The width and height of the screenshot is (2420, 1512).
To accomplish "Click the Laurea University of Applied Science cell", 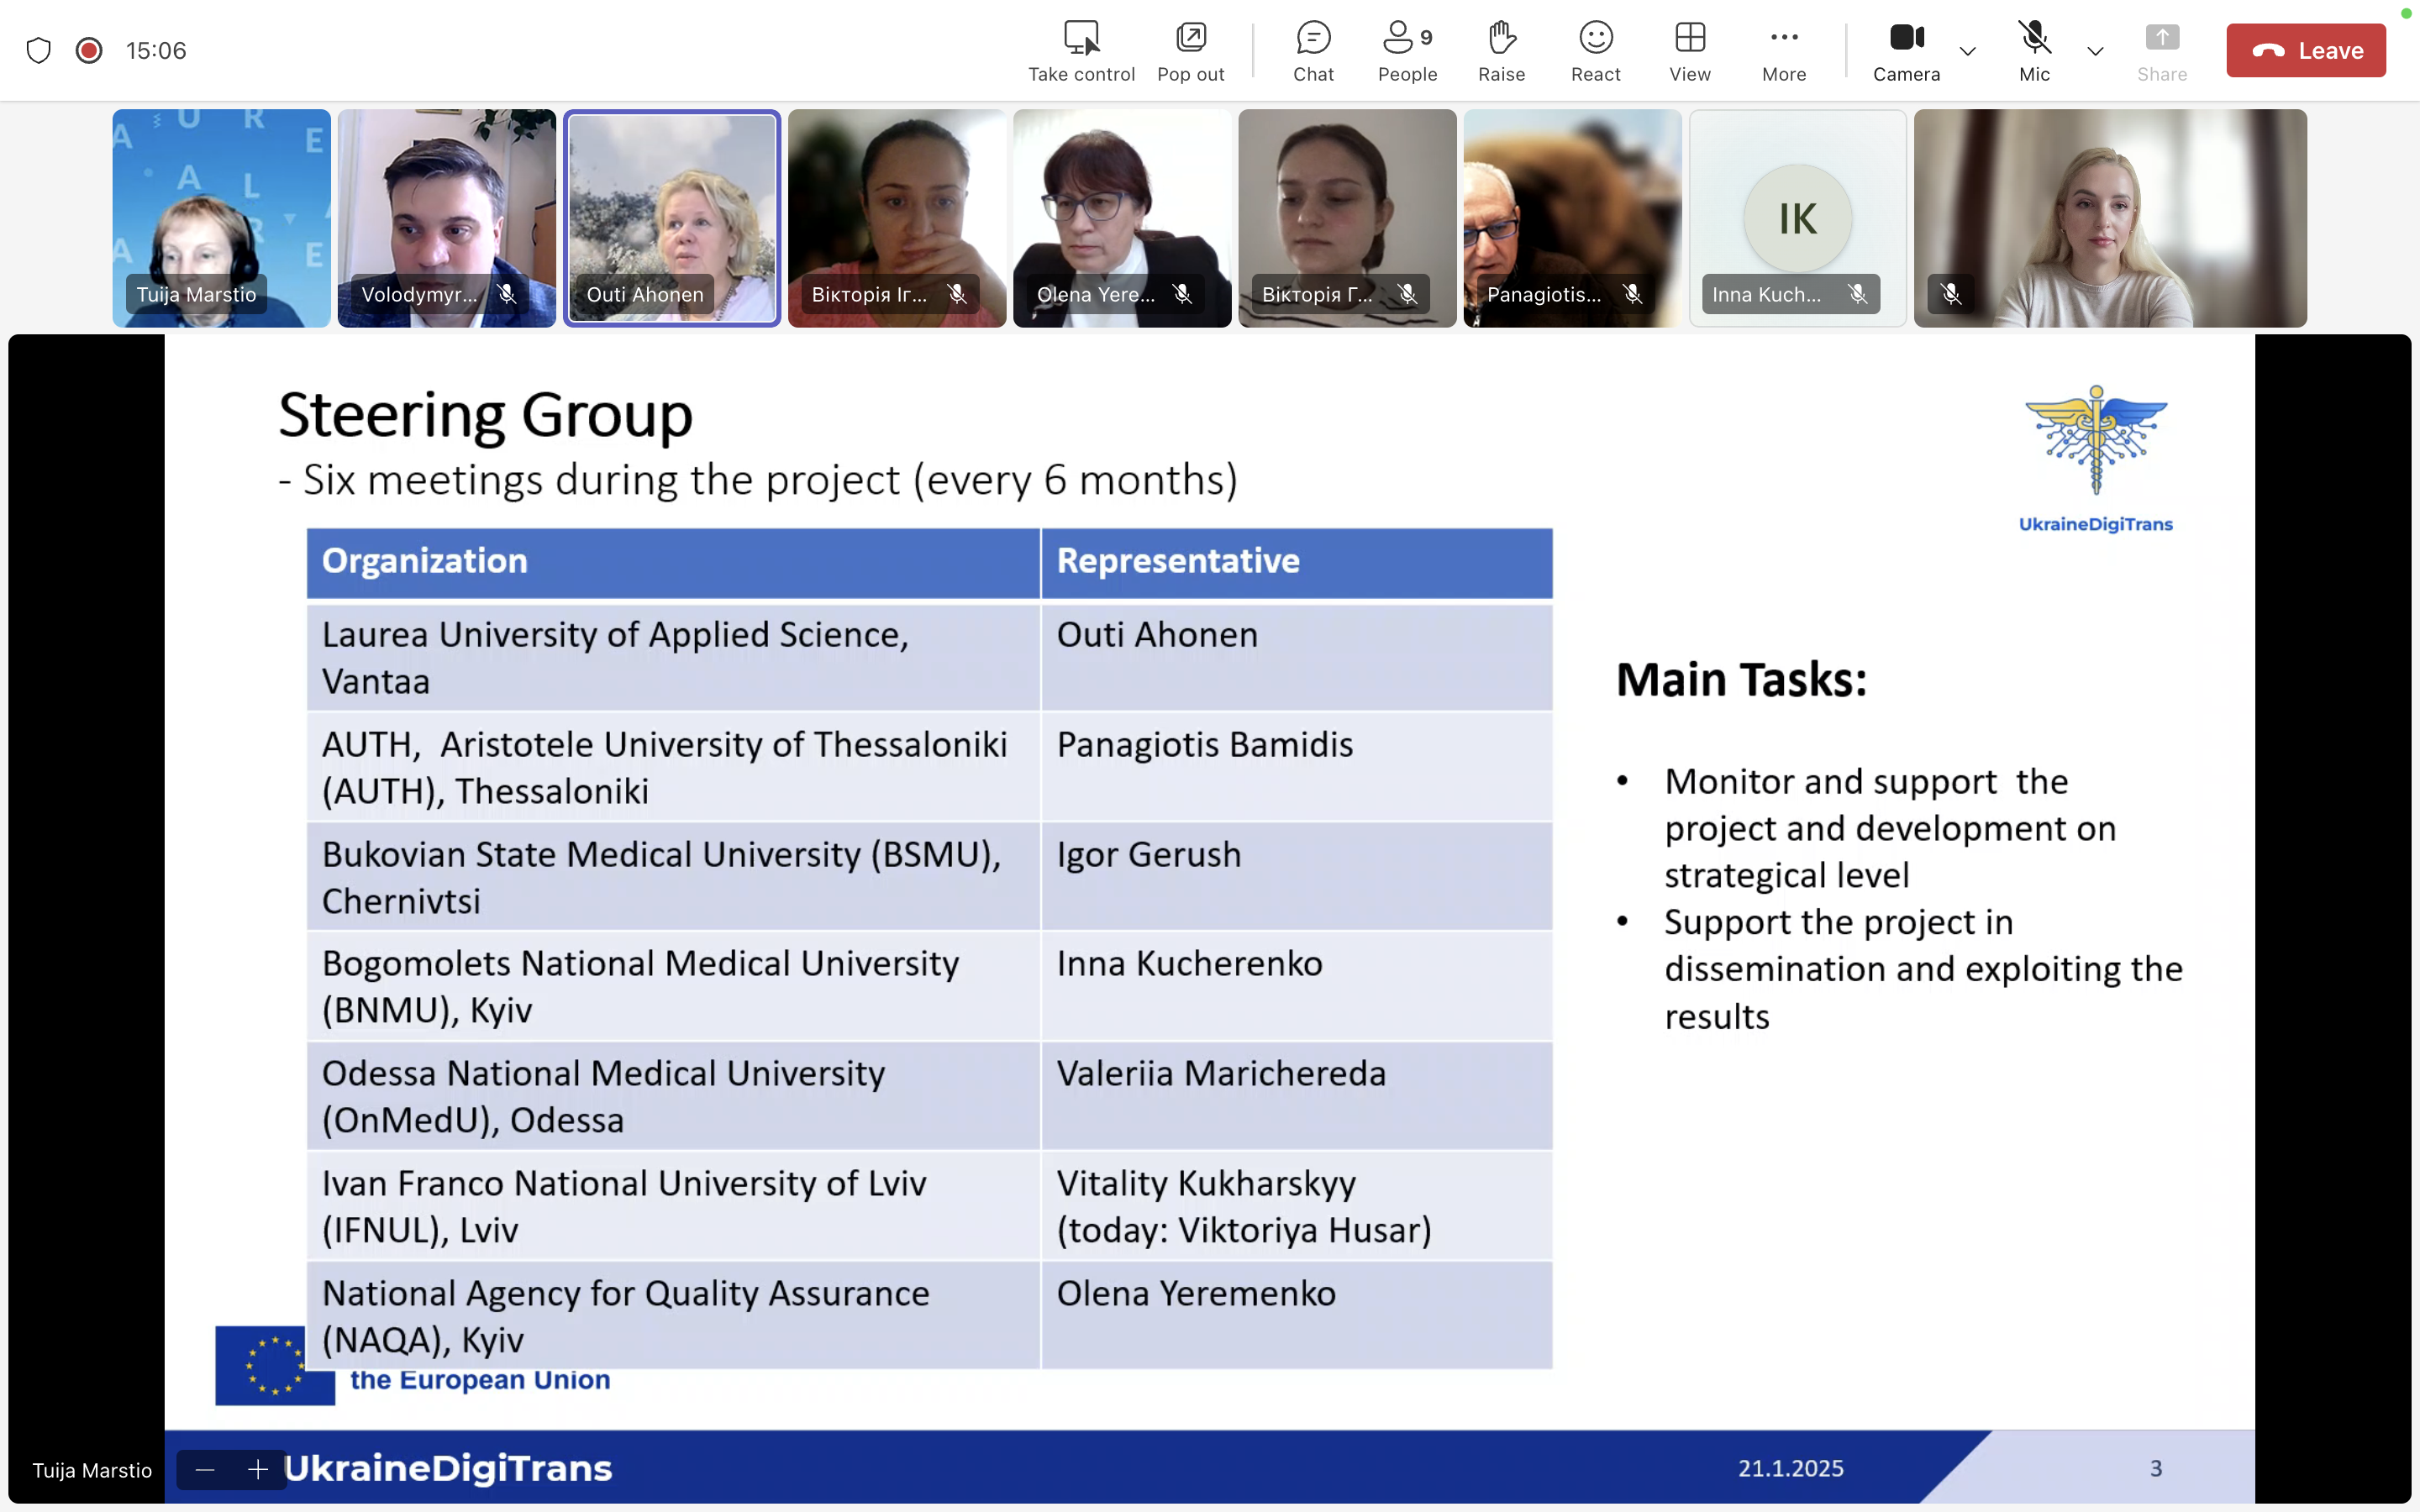I will pyautogui.click(x=673, y=657).
